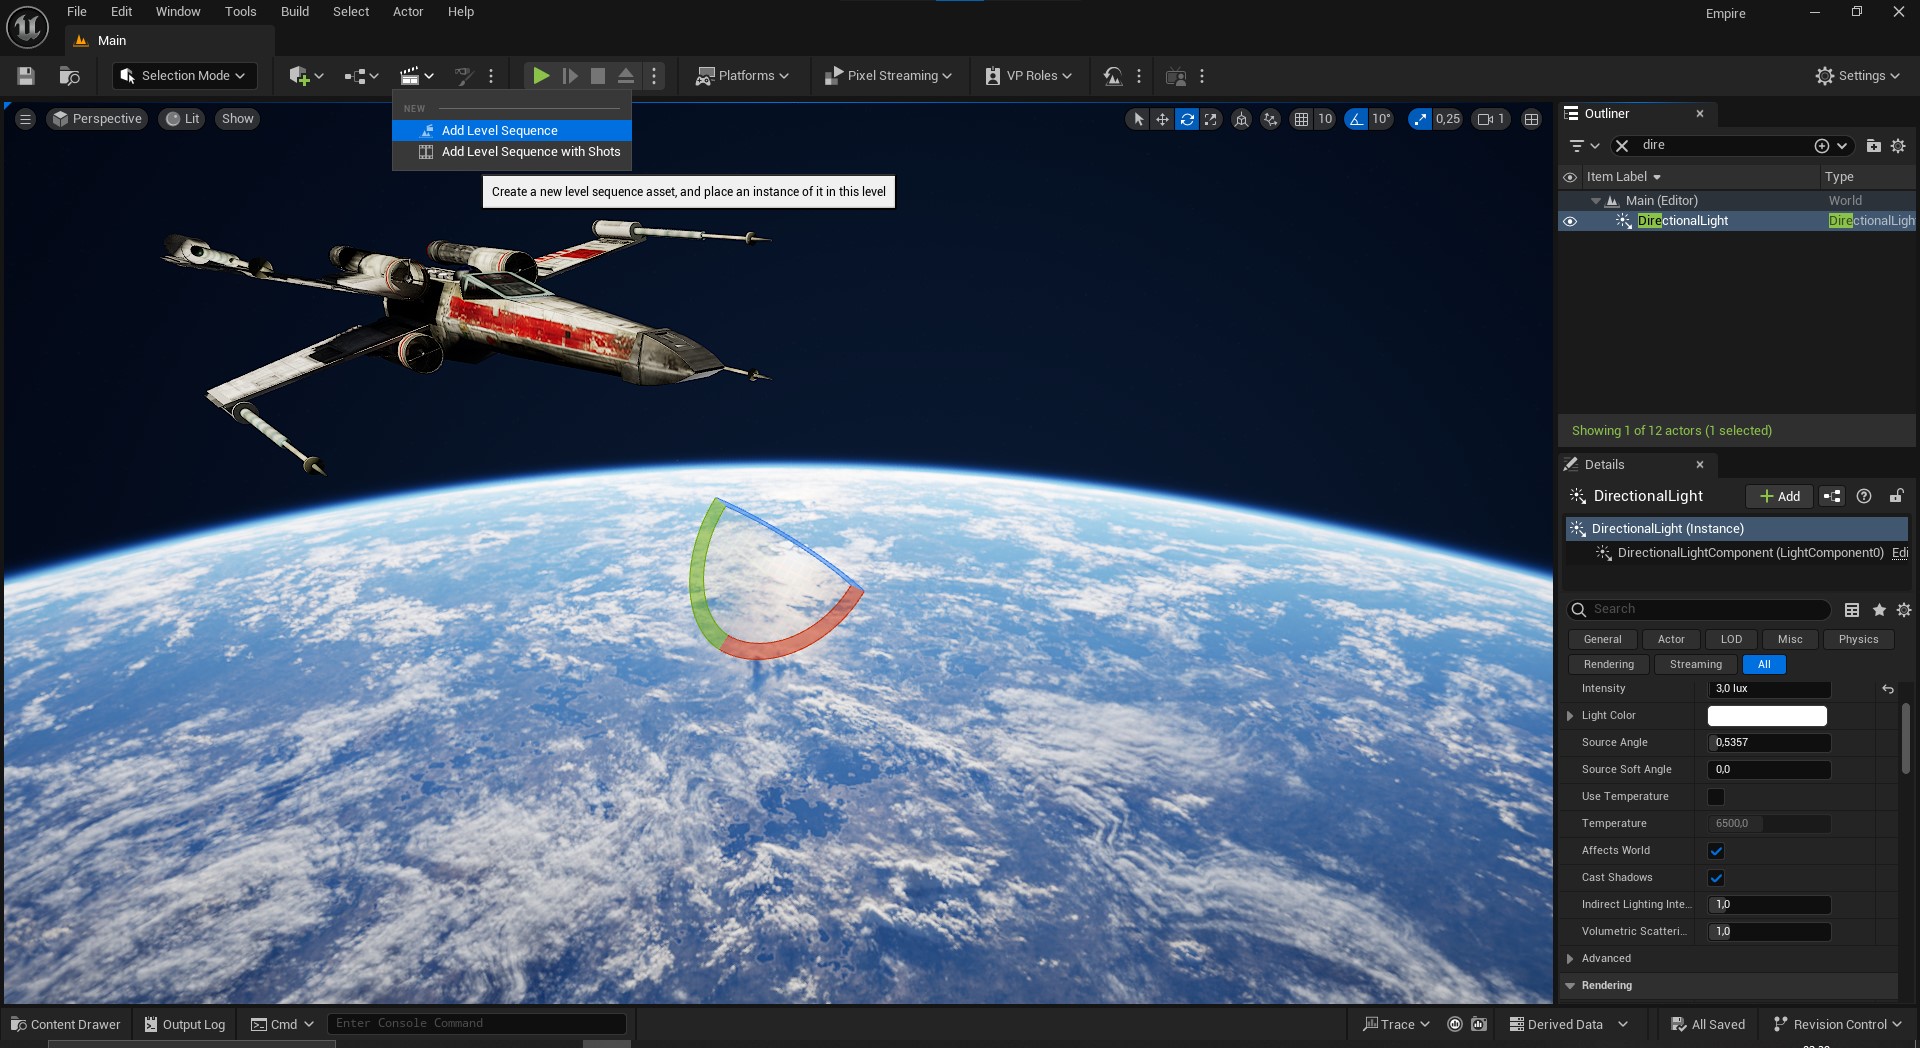The image size is (1920, 1048).
Task: Select the Translate move tool in the viewport
Action: pos(1162,119)
